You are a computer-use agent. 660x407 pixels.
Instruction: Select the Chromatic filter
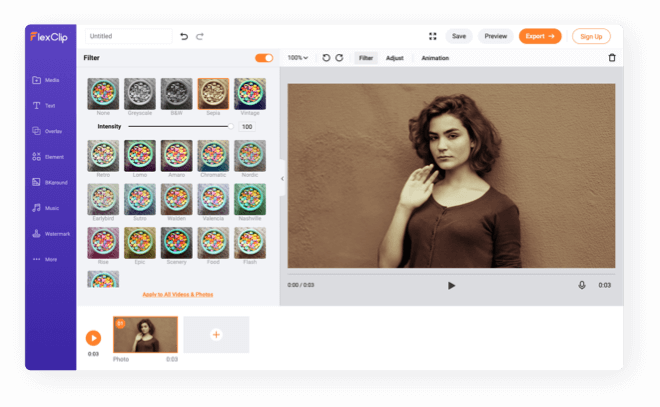[x=213, y=156]
